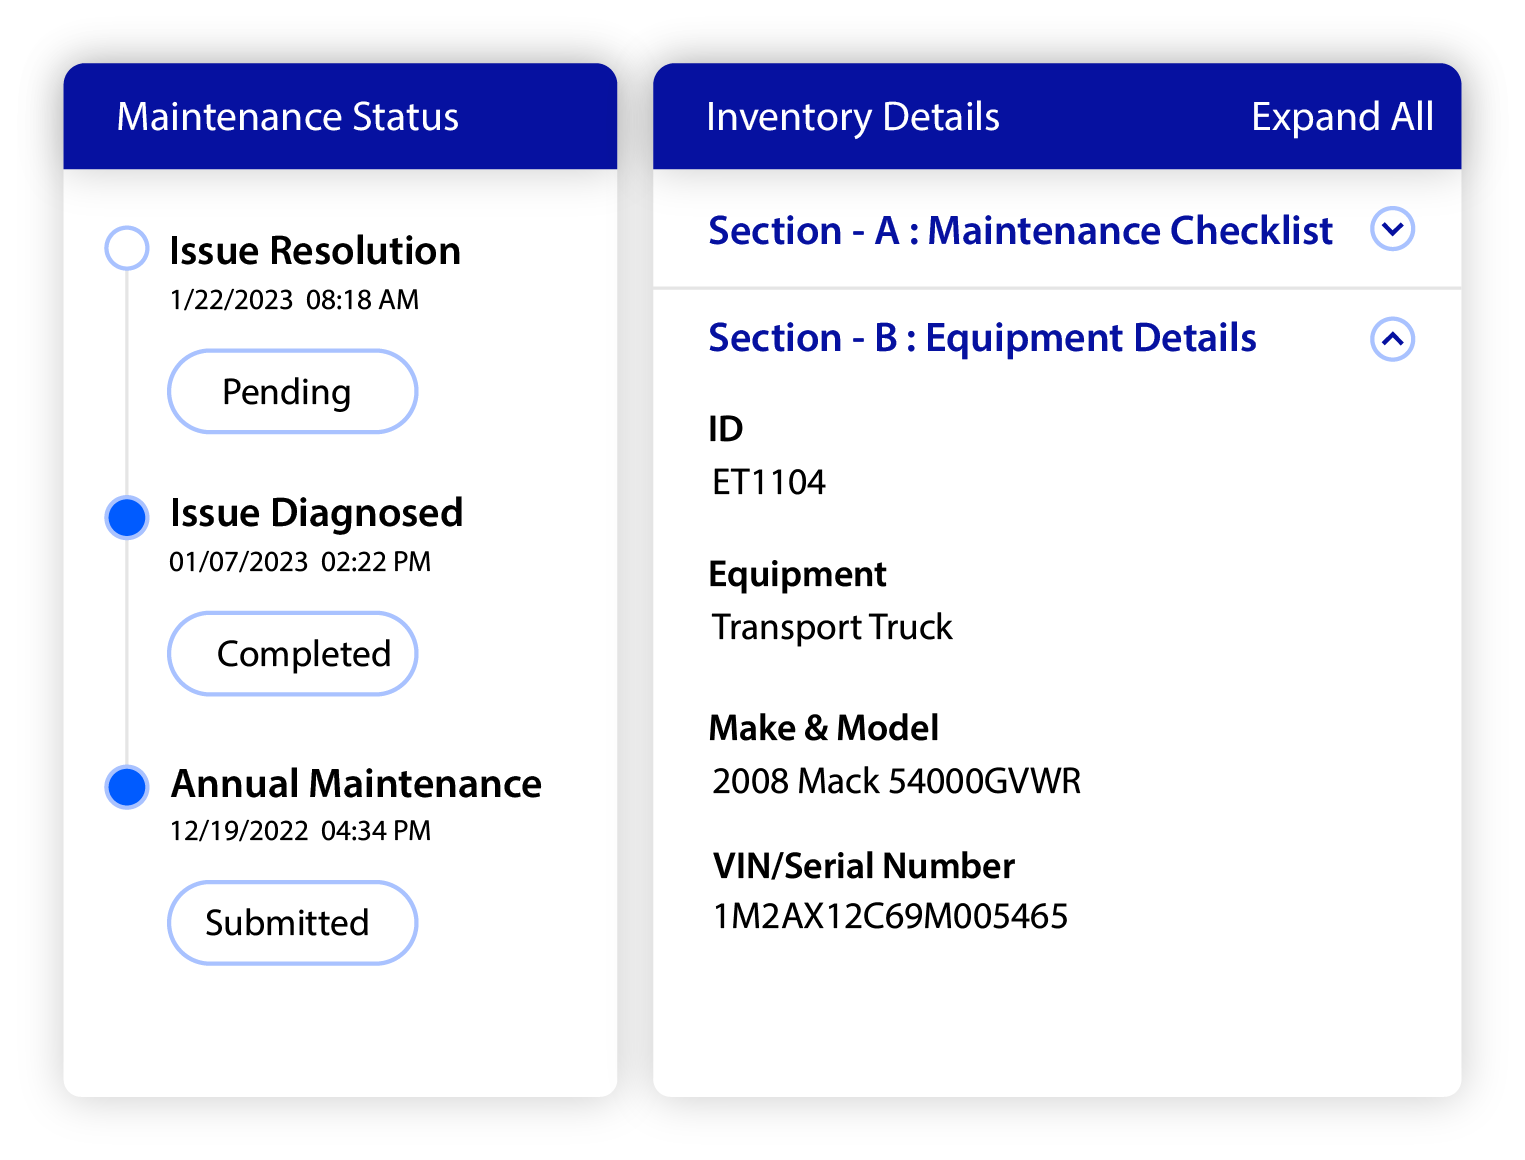Click the Completed status pill
Viewport: 1525px width, 1160px height.
291,653
